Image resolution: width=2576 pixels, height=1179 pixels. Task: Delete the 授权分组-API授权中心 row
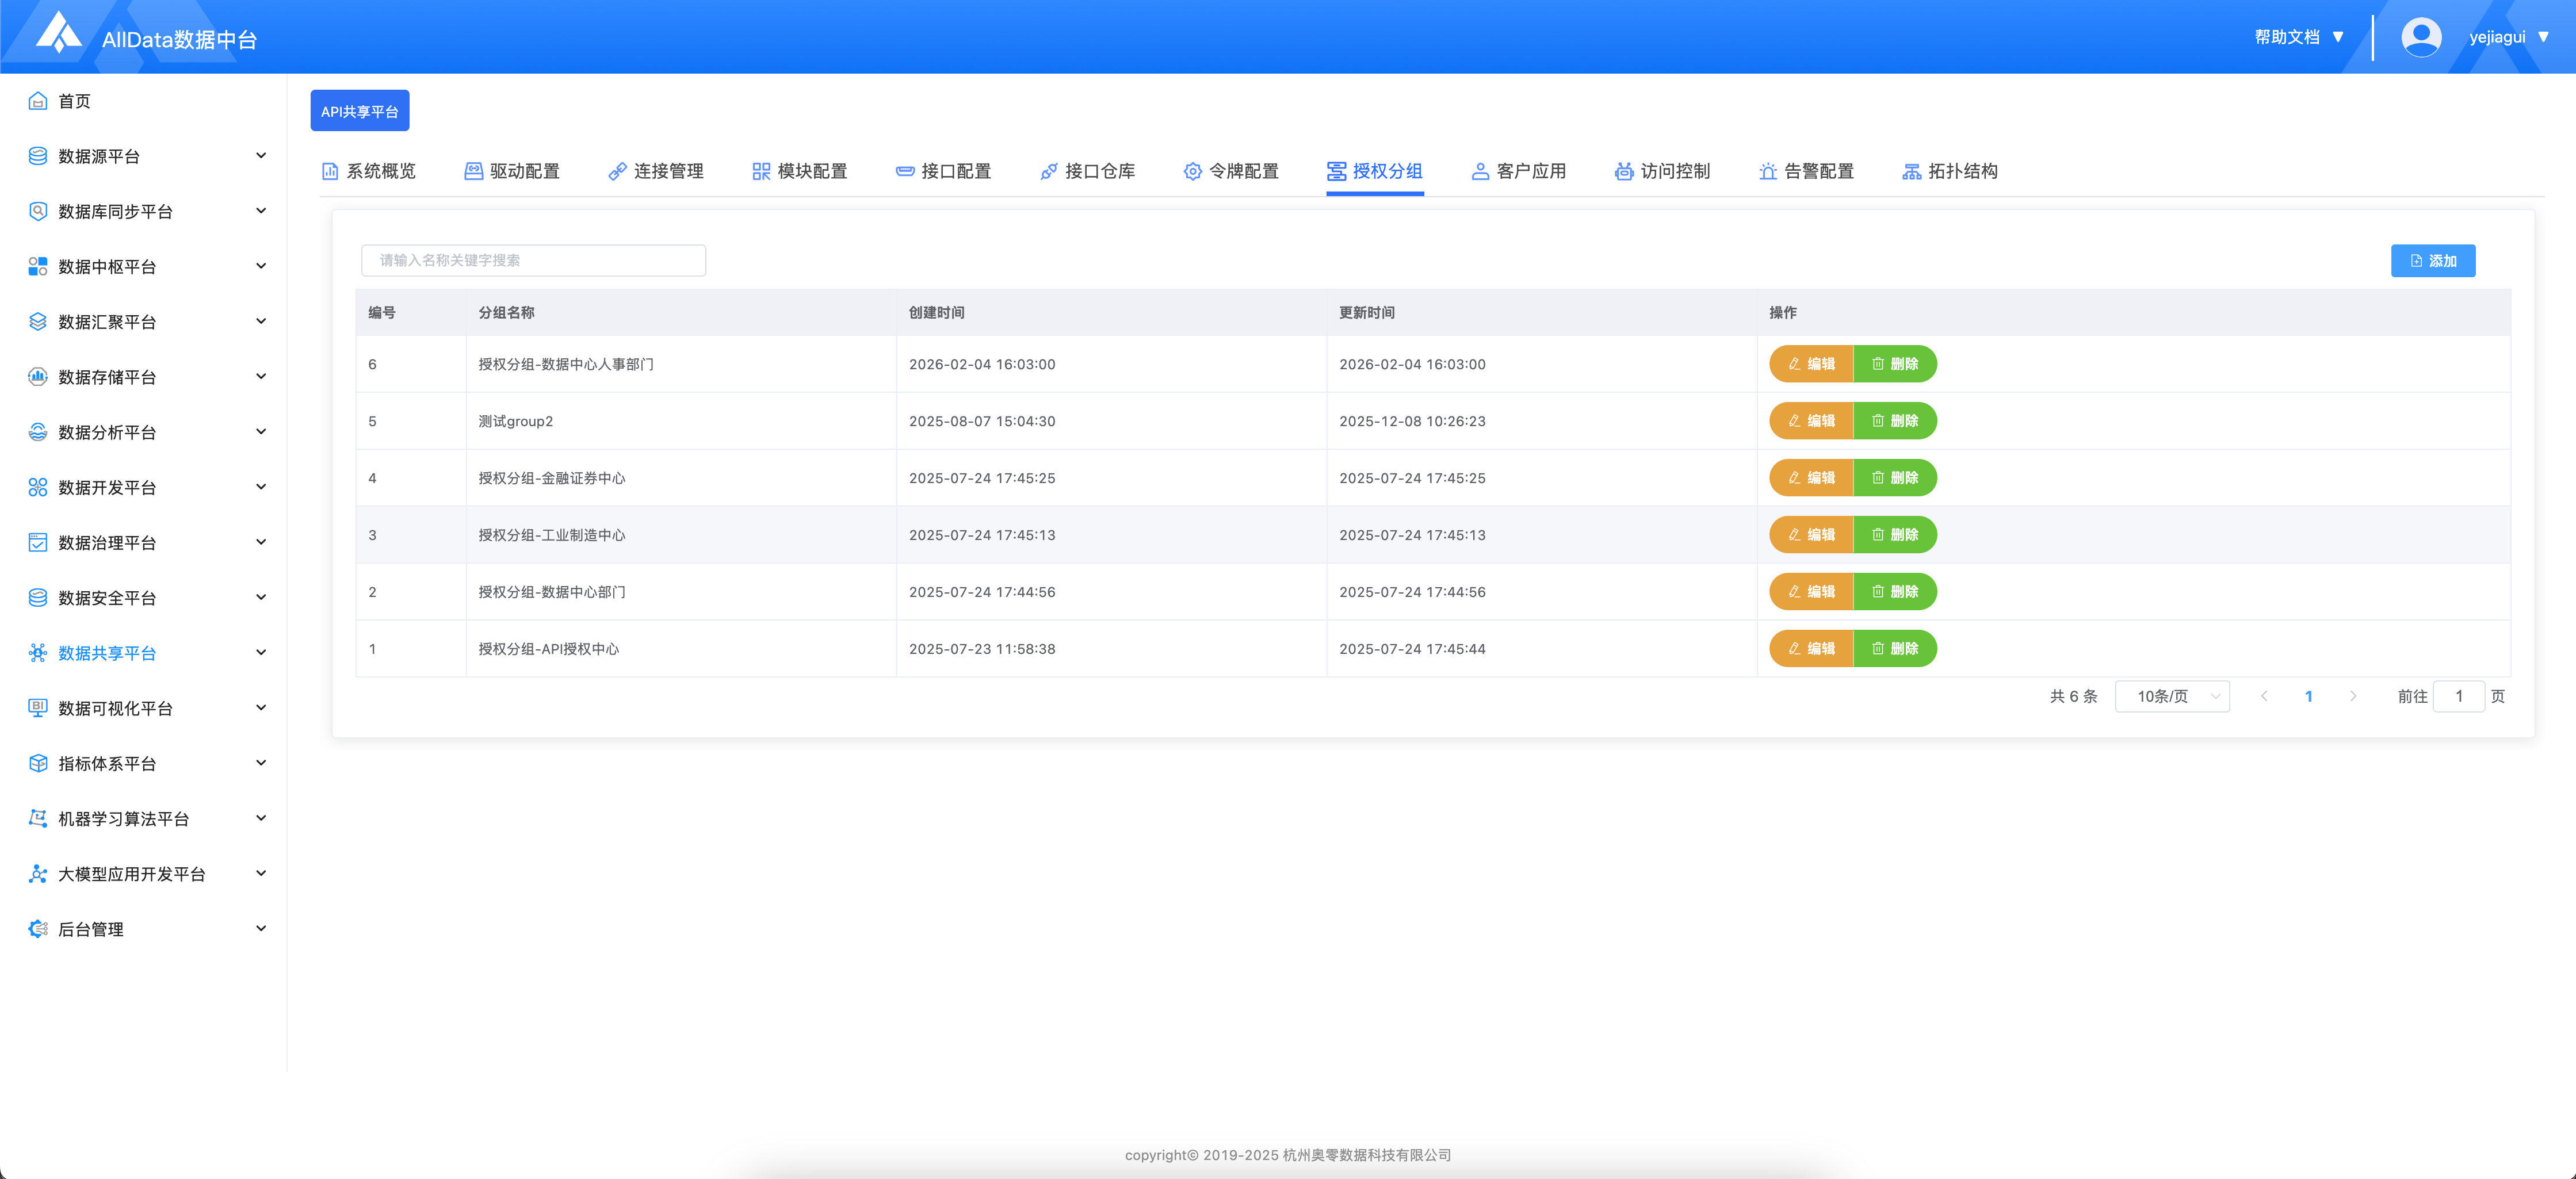point(1895,649)
